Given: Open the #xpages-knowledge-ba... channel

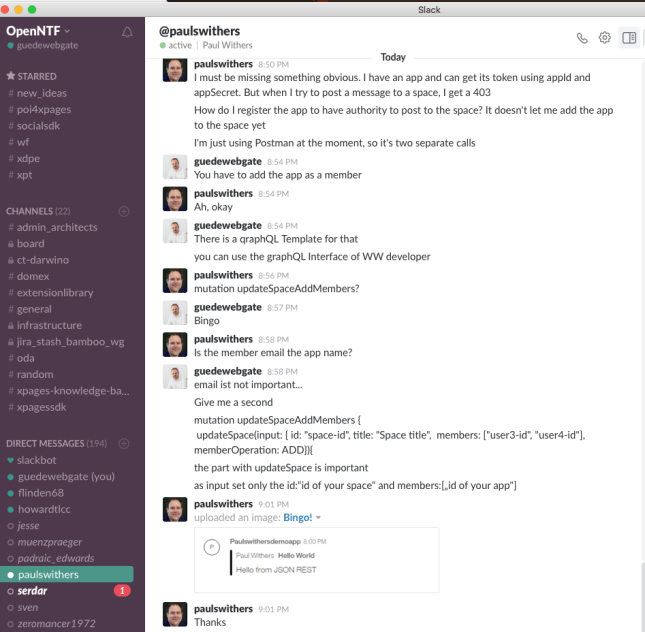Looking at the screenshot, I should [69, 391].
